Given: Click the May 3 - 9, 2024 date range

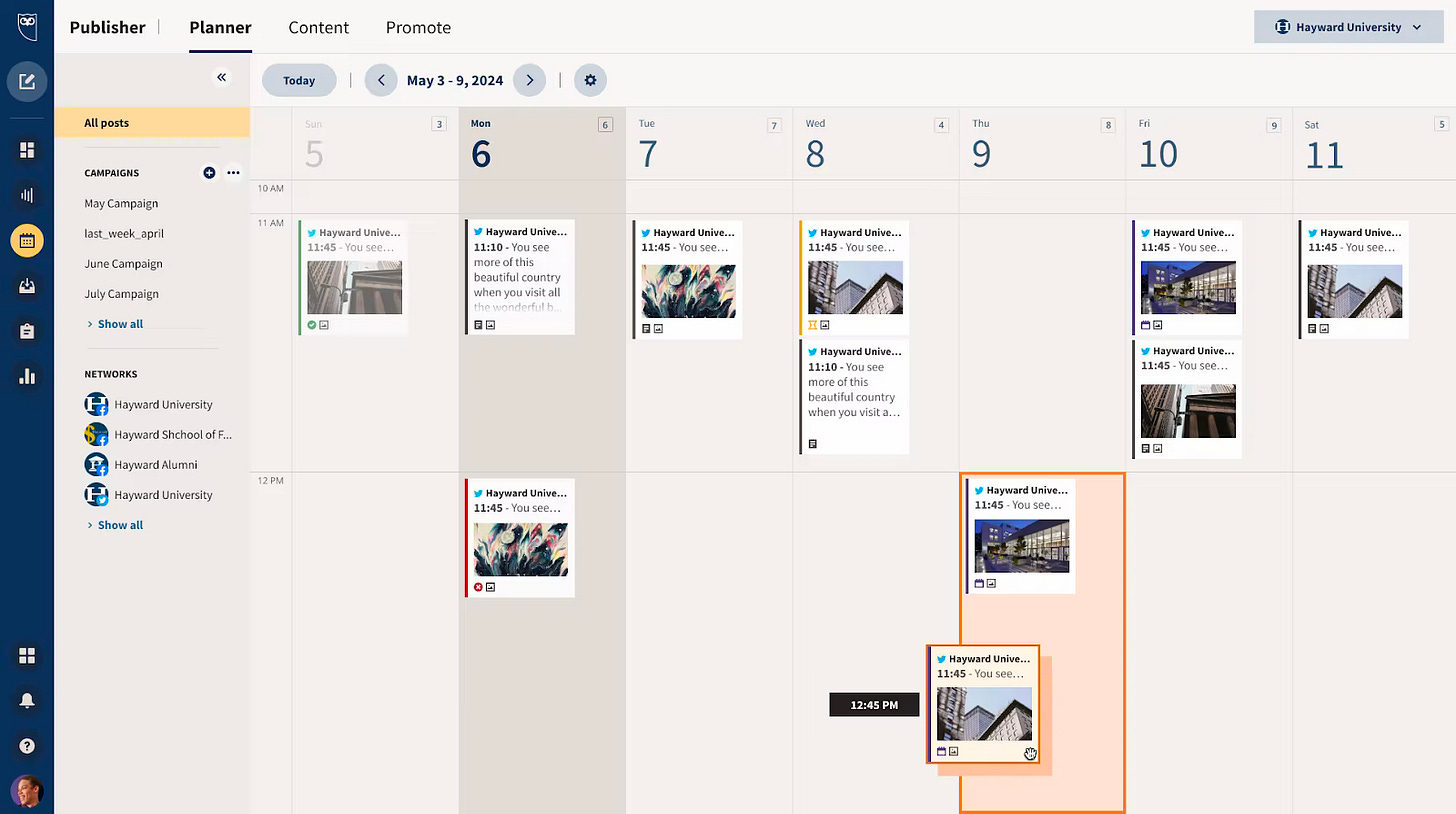Looking at the screenshot, I should (x=455, y=80).
